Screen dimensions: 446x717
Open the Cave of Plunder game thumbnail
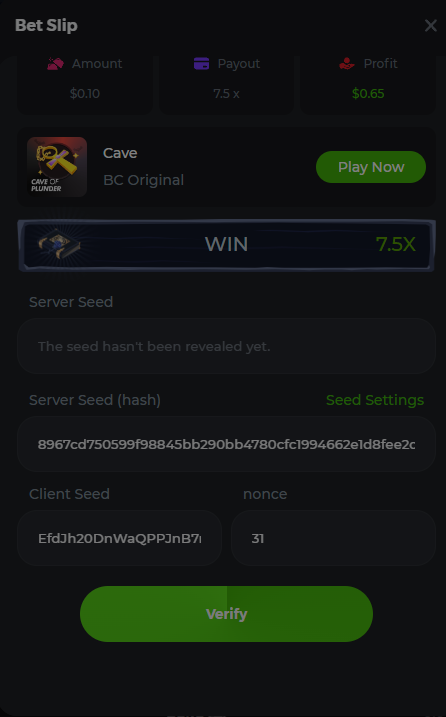[57, 167]
